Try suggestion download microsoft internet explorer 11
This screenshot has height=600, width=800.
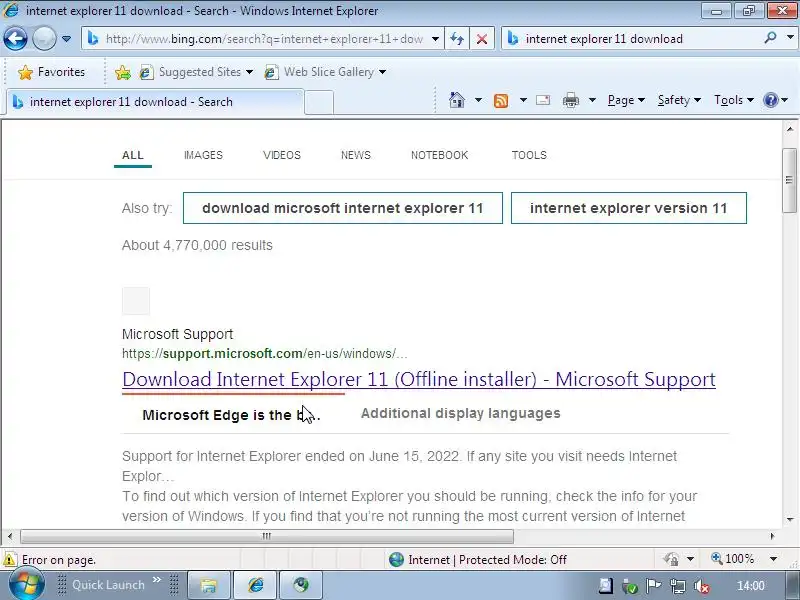tap(343, 208)
